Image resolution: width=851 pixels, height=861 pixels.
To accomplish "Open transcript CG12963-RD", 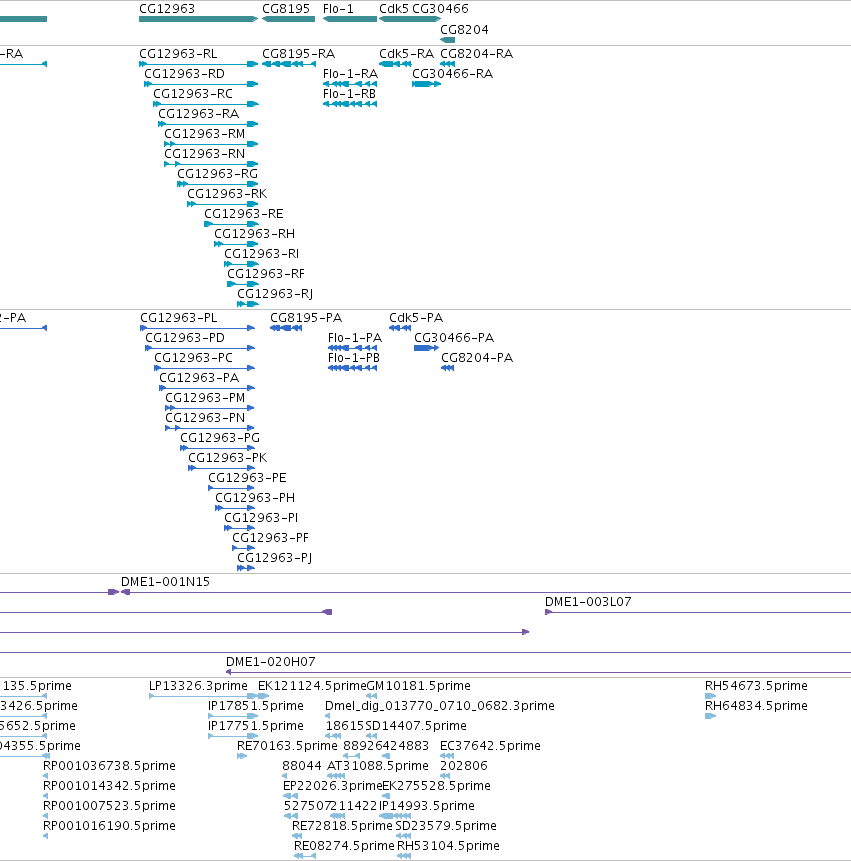I will click(x=184, y=74).
